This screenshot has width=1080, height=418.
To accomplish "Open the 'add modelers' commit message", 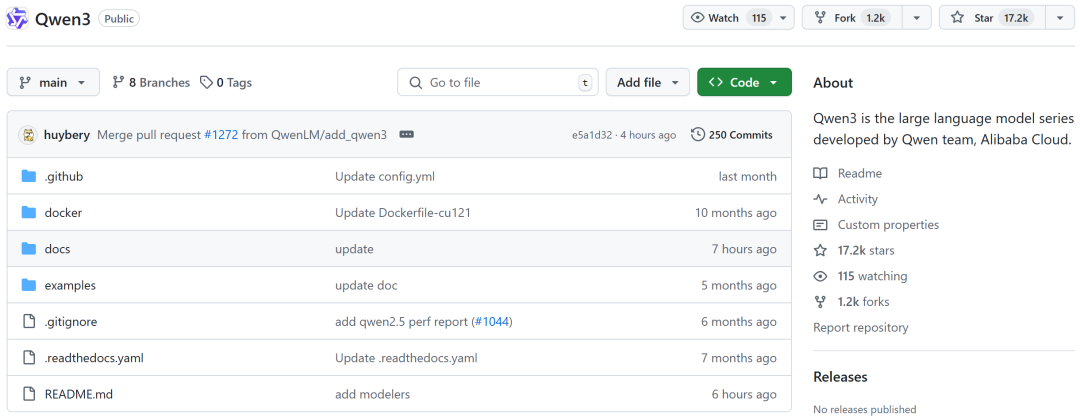I will click(x=372, y=394).
